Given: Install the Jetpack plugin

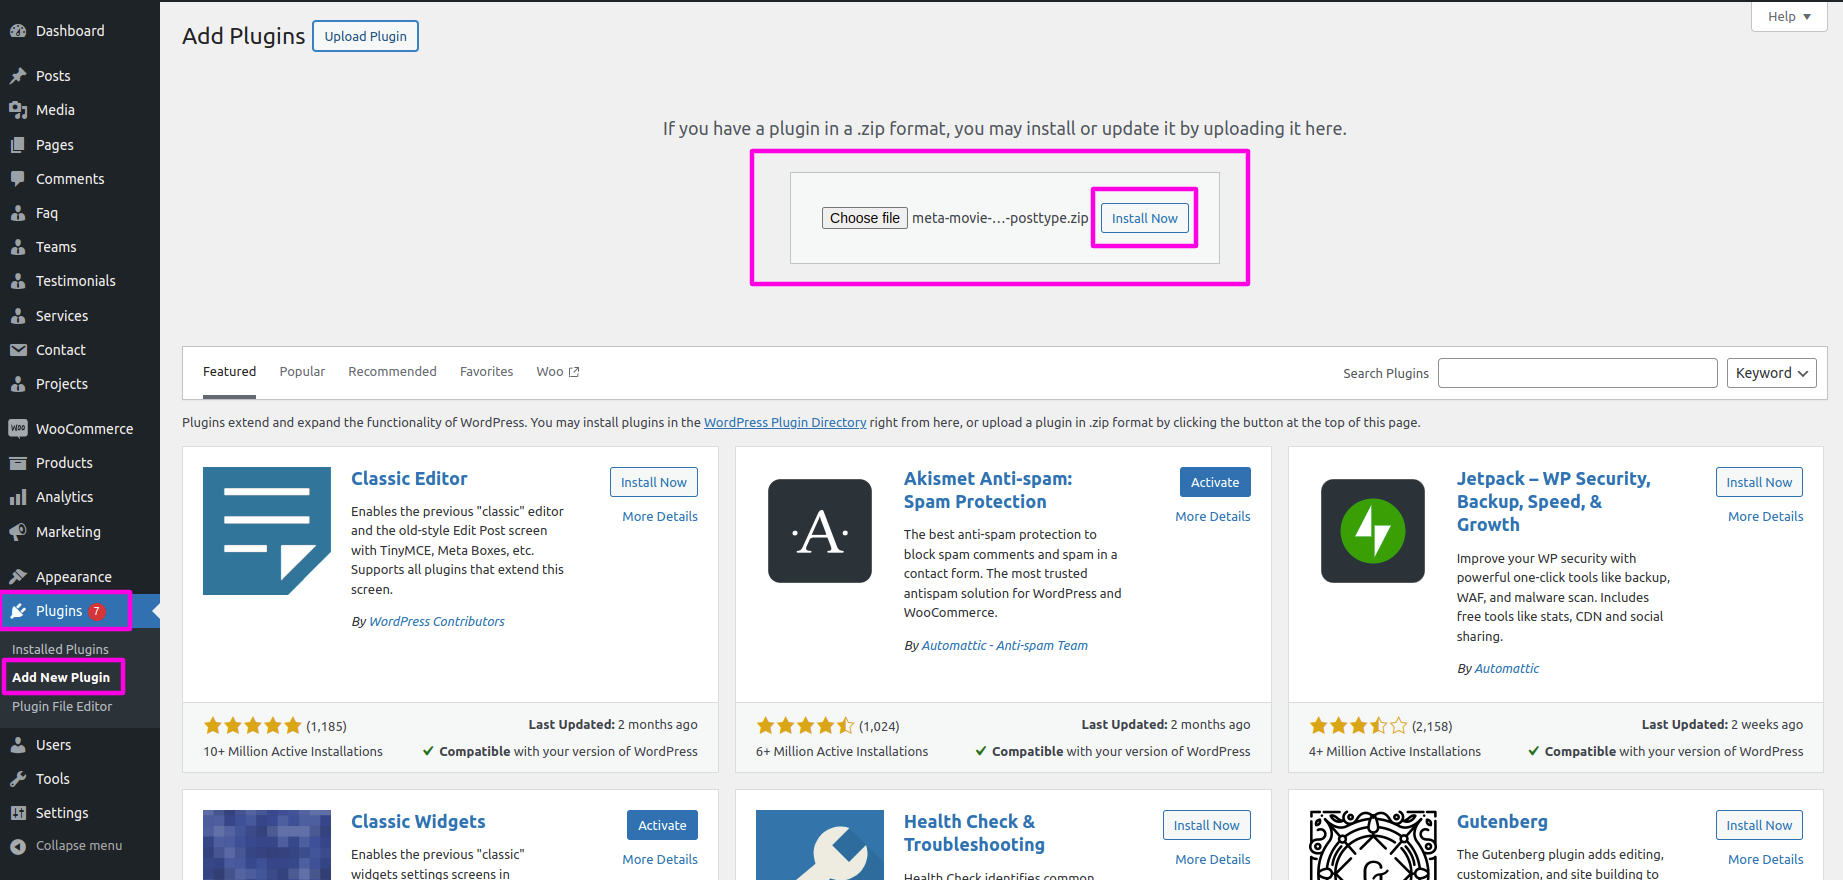Looking at the screenshot, I should (x=1759, y=482).
